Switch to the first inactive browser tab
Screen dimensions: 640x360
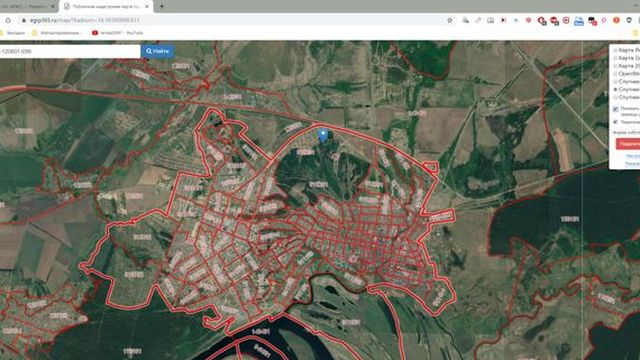[27, 7]
